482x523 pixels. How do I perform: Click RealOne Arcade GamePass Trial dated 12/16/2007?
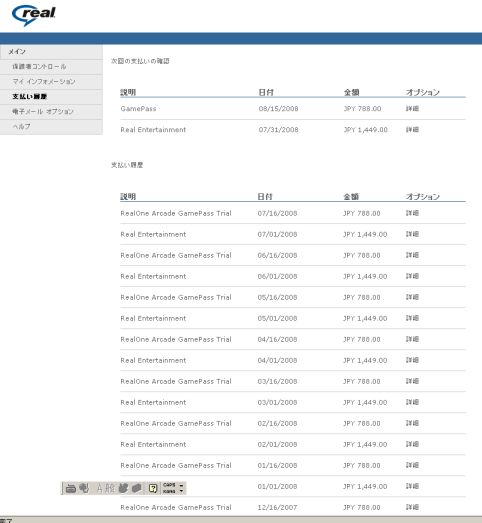tap(176, 507)
